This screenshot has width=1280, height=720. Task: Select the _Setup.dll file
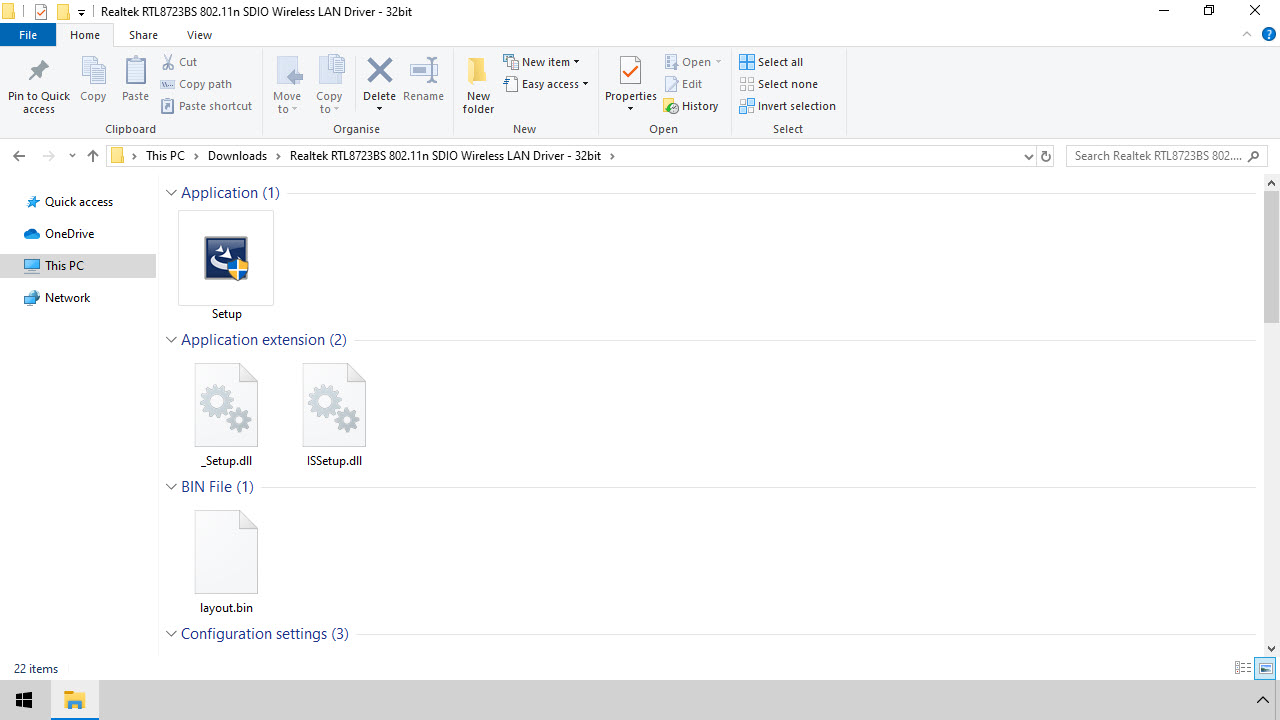[x=226, y=415]
